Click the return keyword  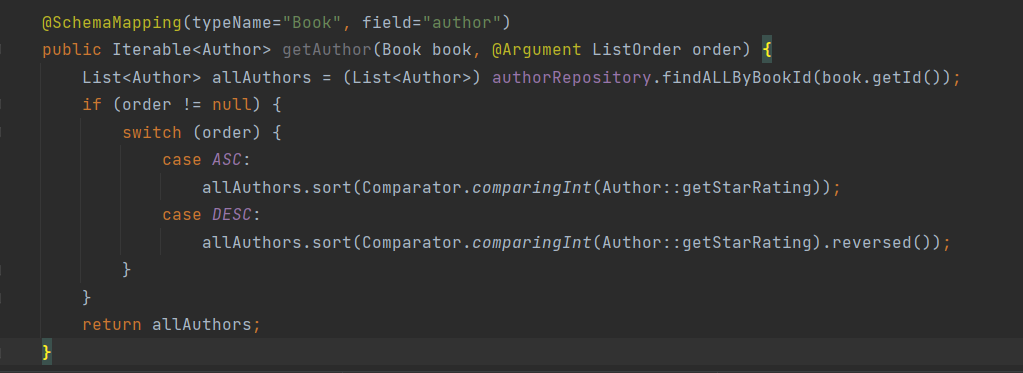point(112,324)
